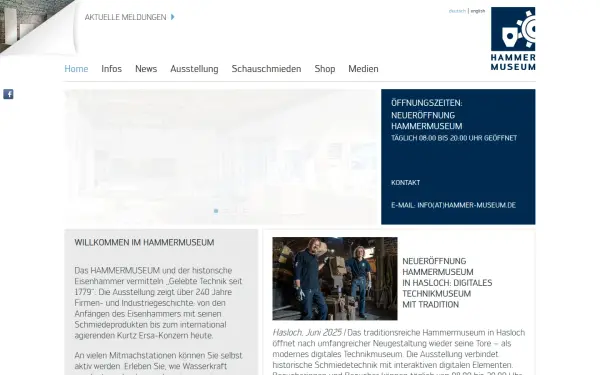Screen dimensions: 600x375
Task: Click the Öffnungszeiten heading
Action: (427, 103)
